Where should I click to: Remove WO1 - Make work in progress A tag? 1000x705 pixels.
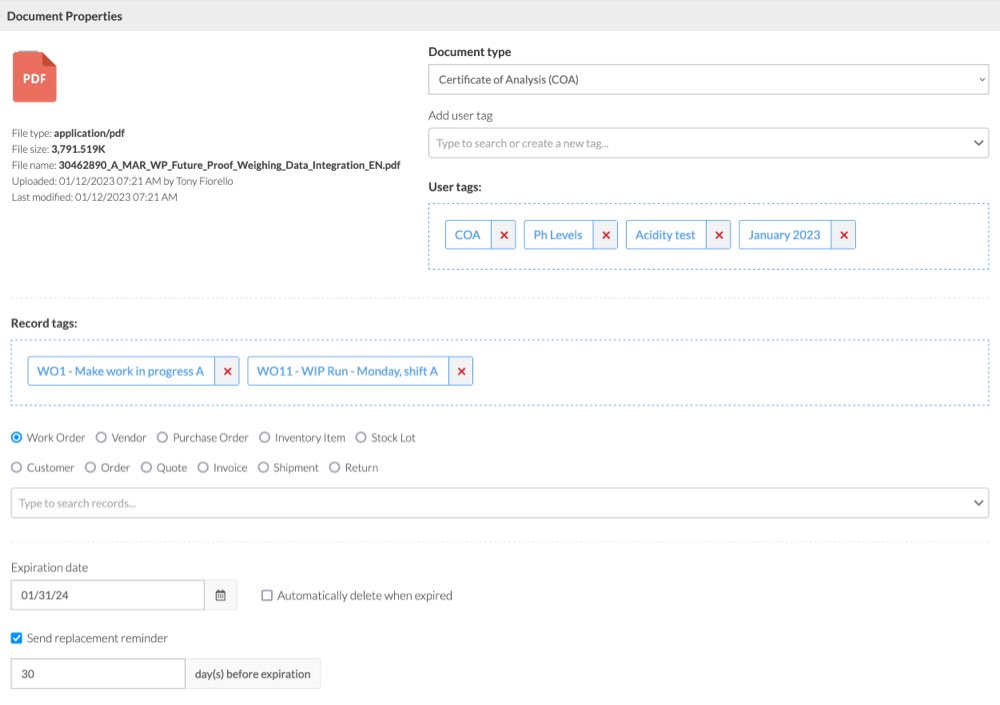pos(227,371)
